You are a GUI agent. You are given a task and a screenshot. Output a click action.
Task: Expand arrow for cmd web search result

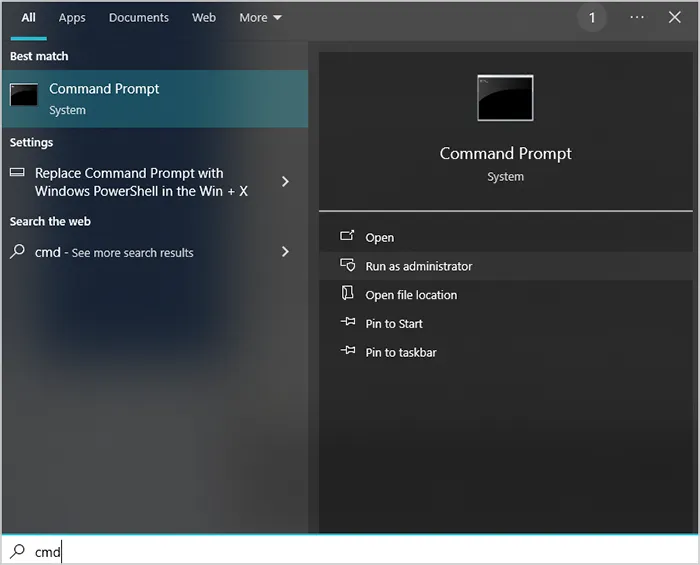click(285, 252)
